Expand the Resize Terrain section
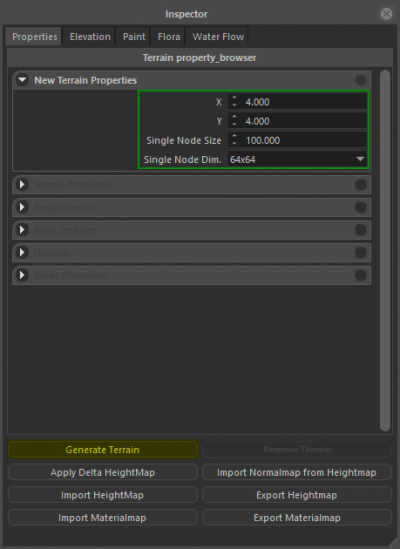Screen dimensions: 400x549 coord(22,207)
